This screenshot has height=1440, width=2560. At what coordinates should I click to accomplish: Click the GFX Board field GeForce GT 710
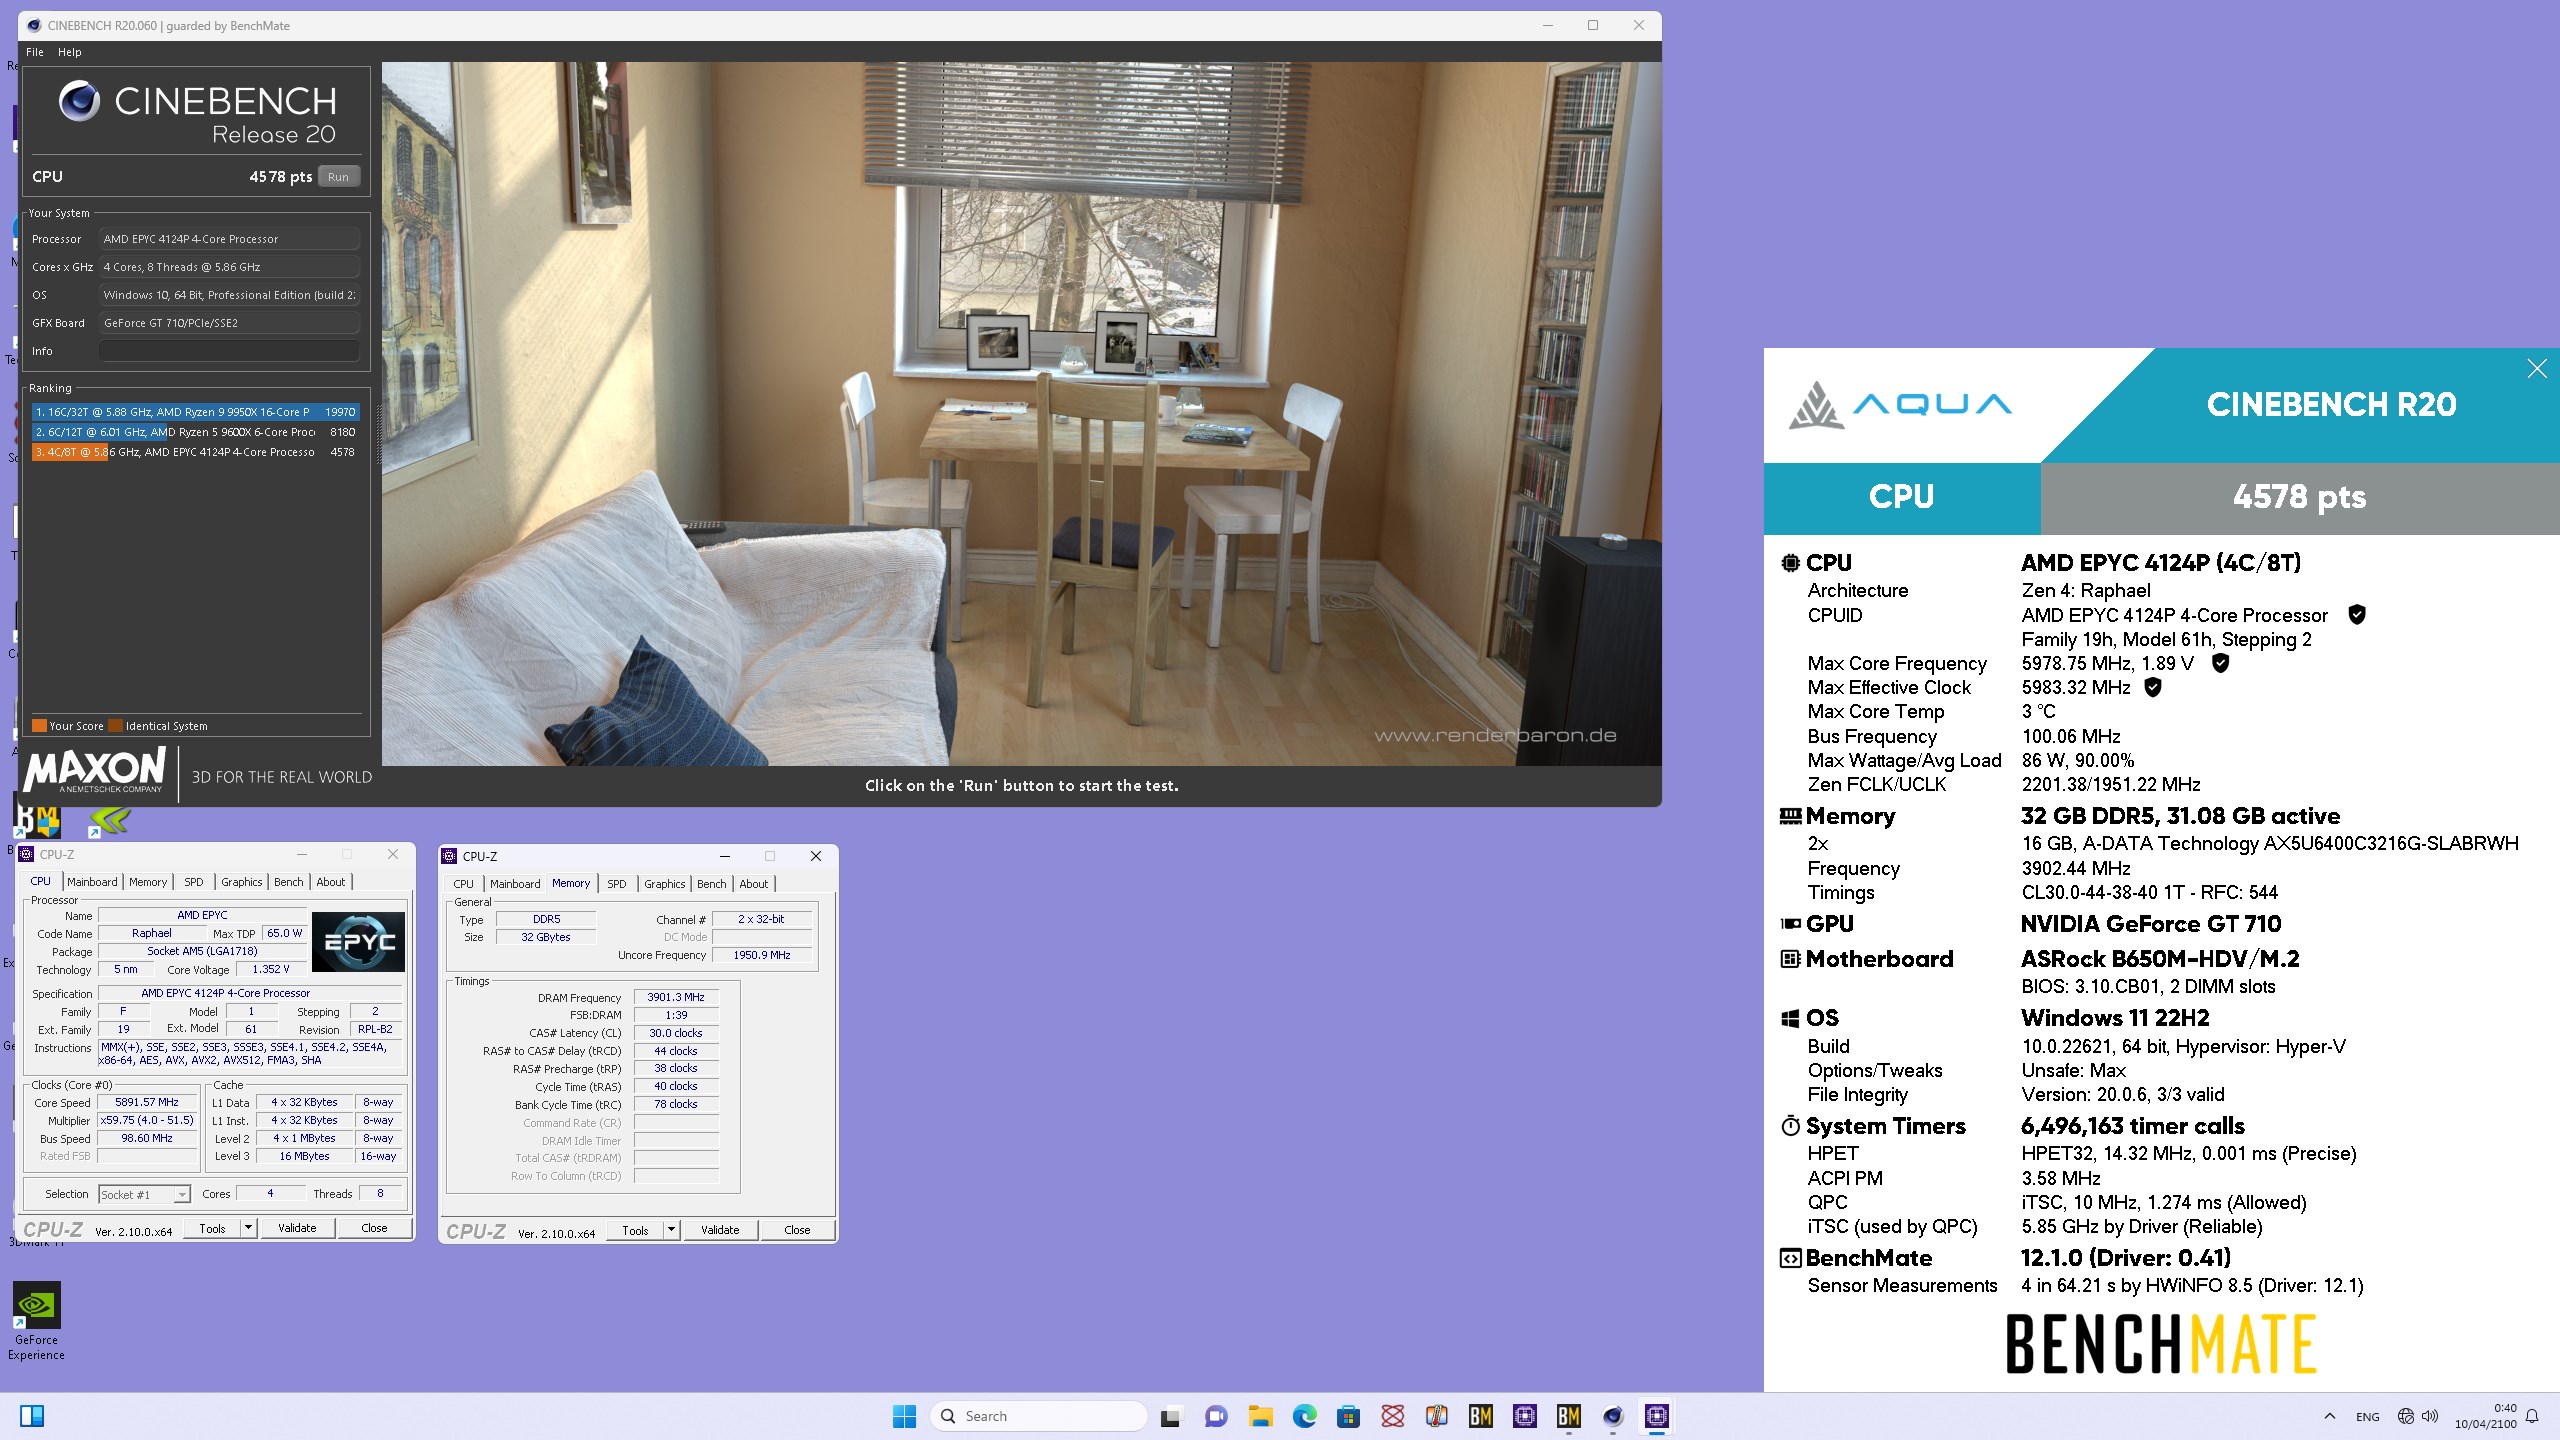click(x=229, y=323)
